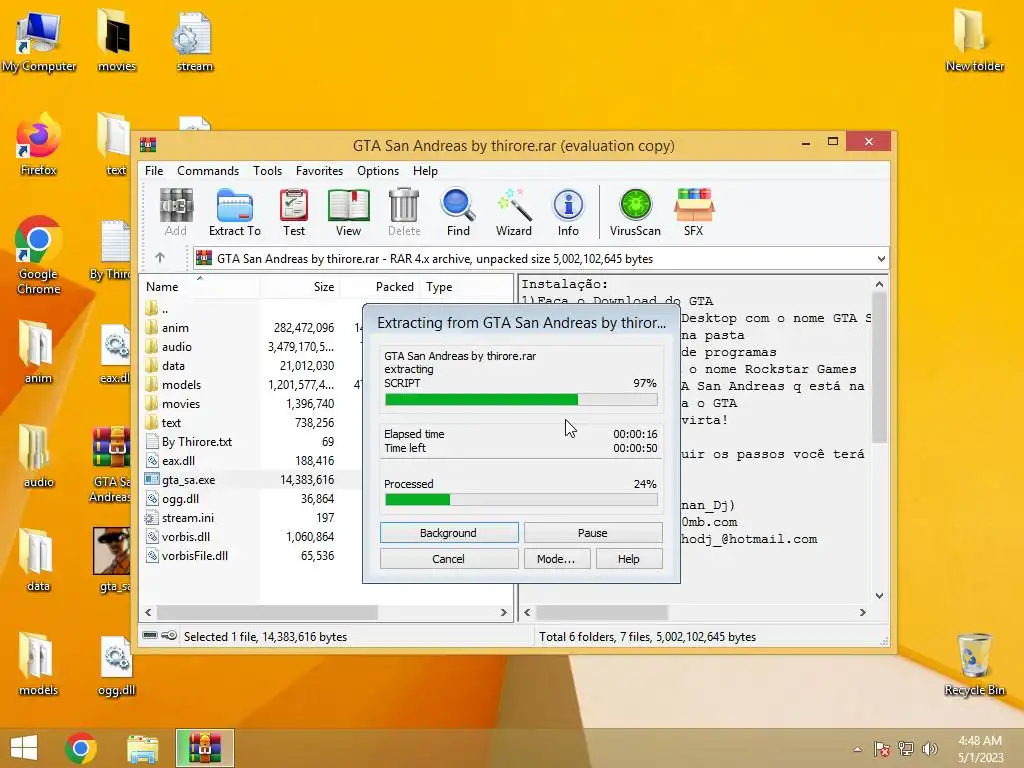Open the Options menu
Screen dimensions: 1024x768
pos(377,170)
